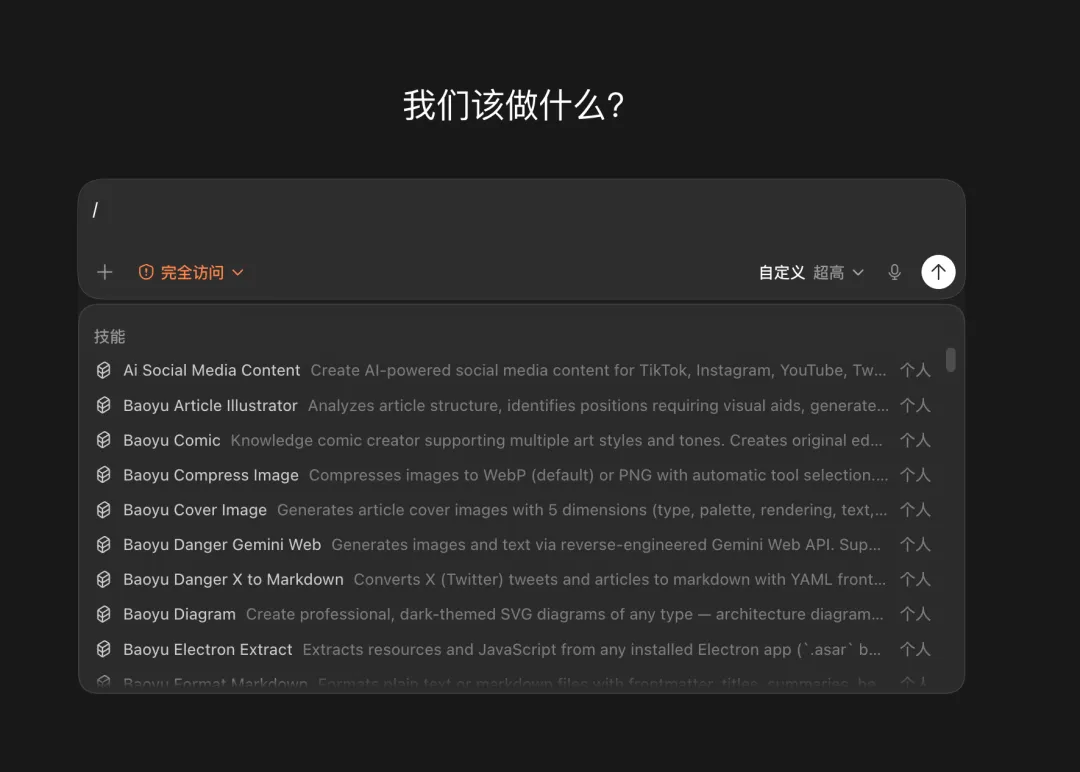Select Baoyu Danger X to Markdown skill
The width and height of the screenshot is (1080, 772).
coord(513,579)
